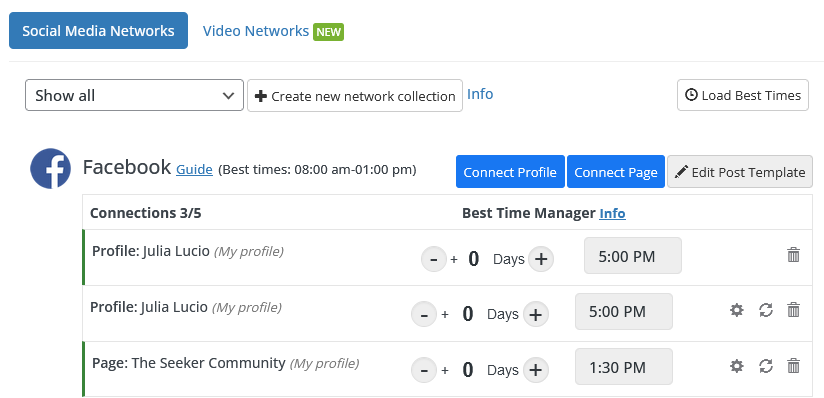Select Page: The Seeker Community text
This screenshot has width=824, height=398.
(189, 363)
